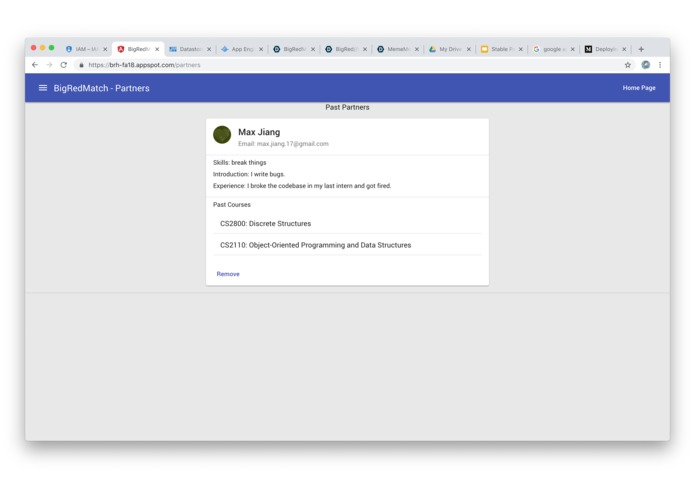Bookmark this page with the star icon
Viewport: 695px width, 494px height.
(x=628, y=65)
